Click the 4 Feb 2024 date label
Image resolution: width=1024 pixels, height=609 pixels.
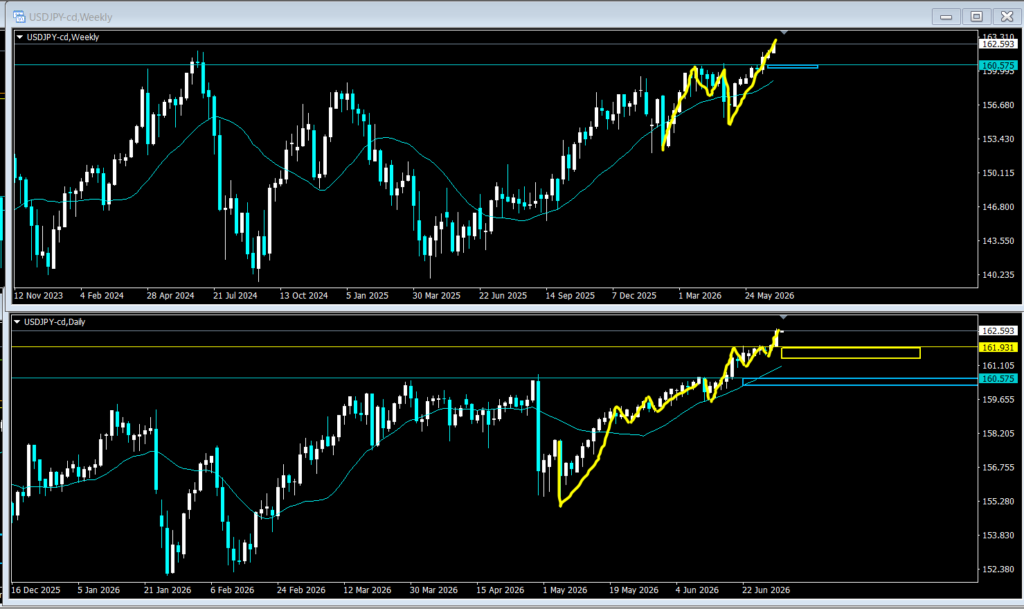102,296
